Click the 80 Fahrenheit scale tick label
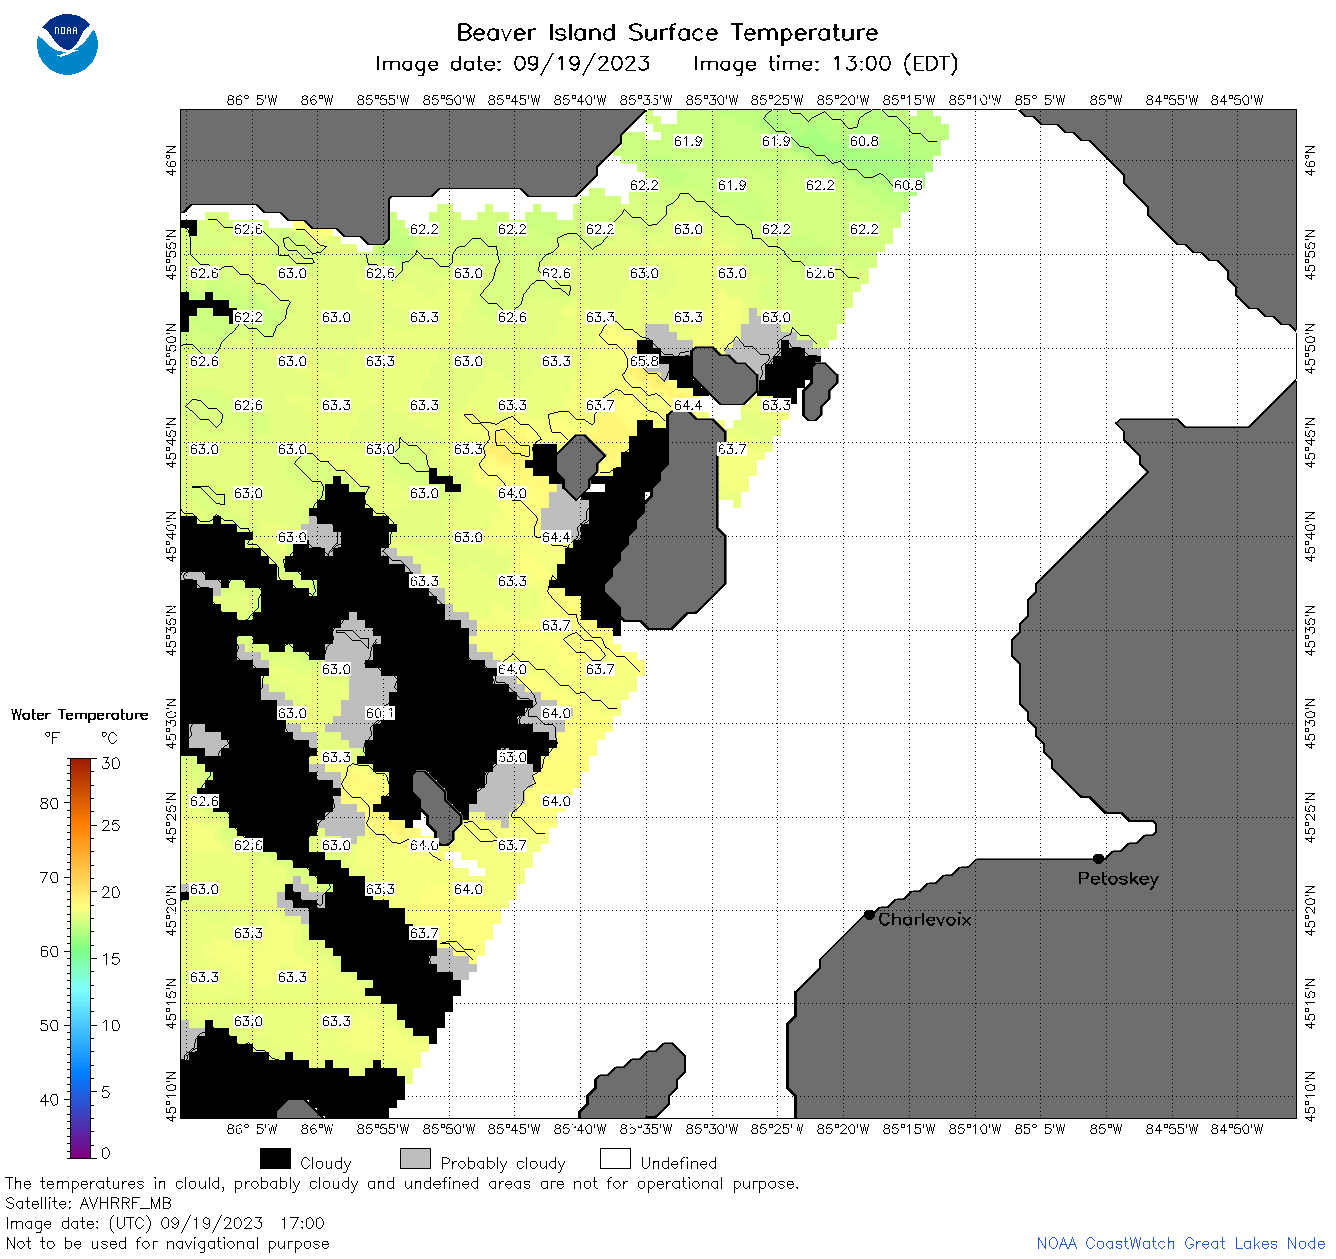The height and width of the screenshot is (1259, 1336). [49, 803]
